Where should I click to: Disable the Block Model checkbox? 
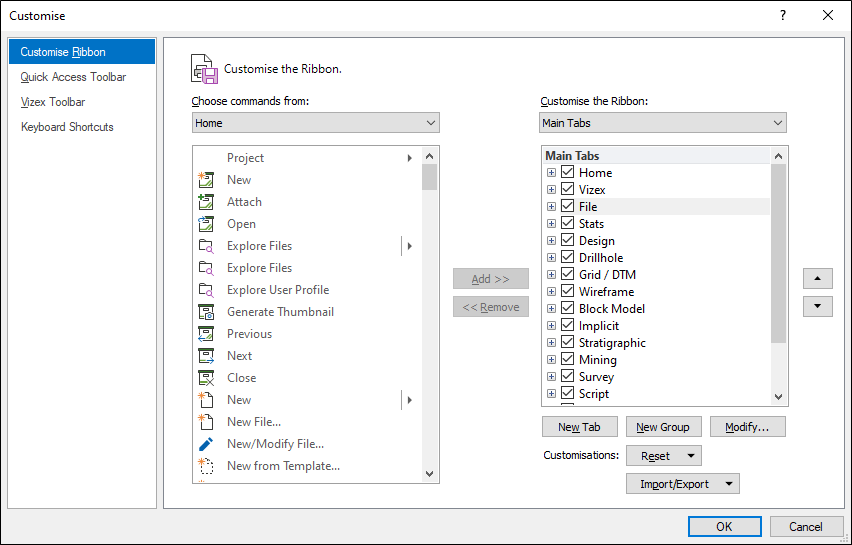pos(567,308)
